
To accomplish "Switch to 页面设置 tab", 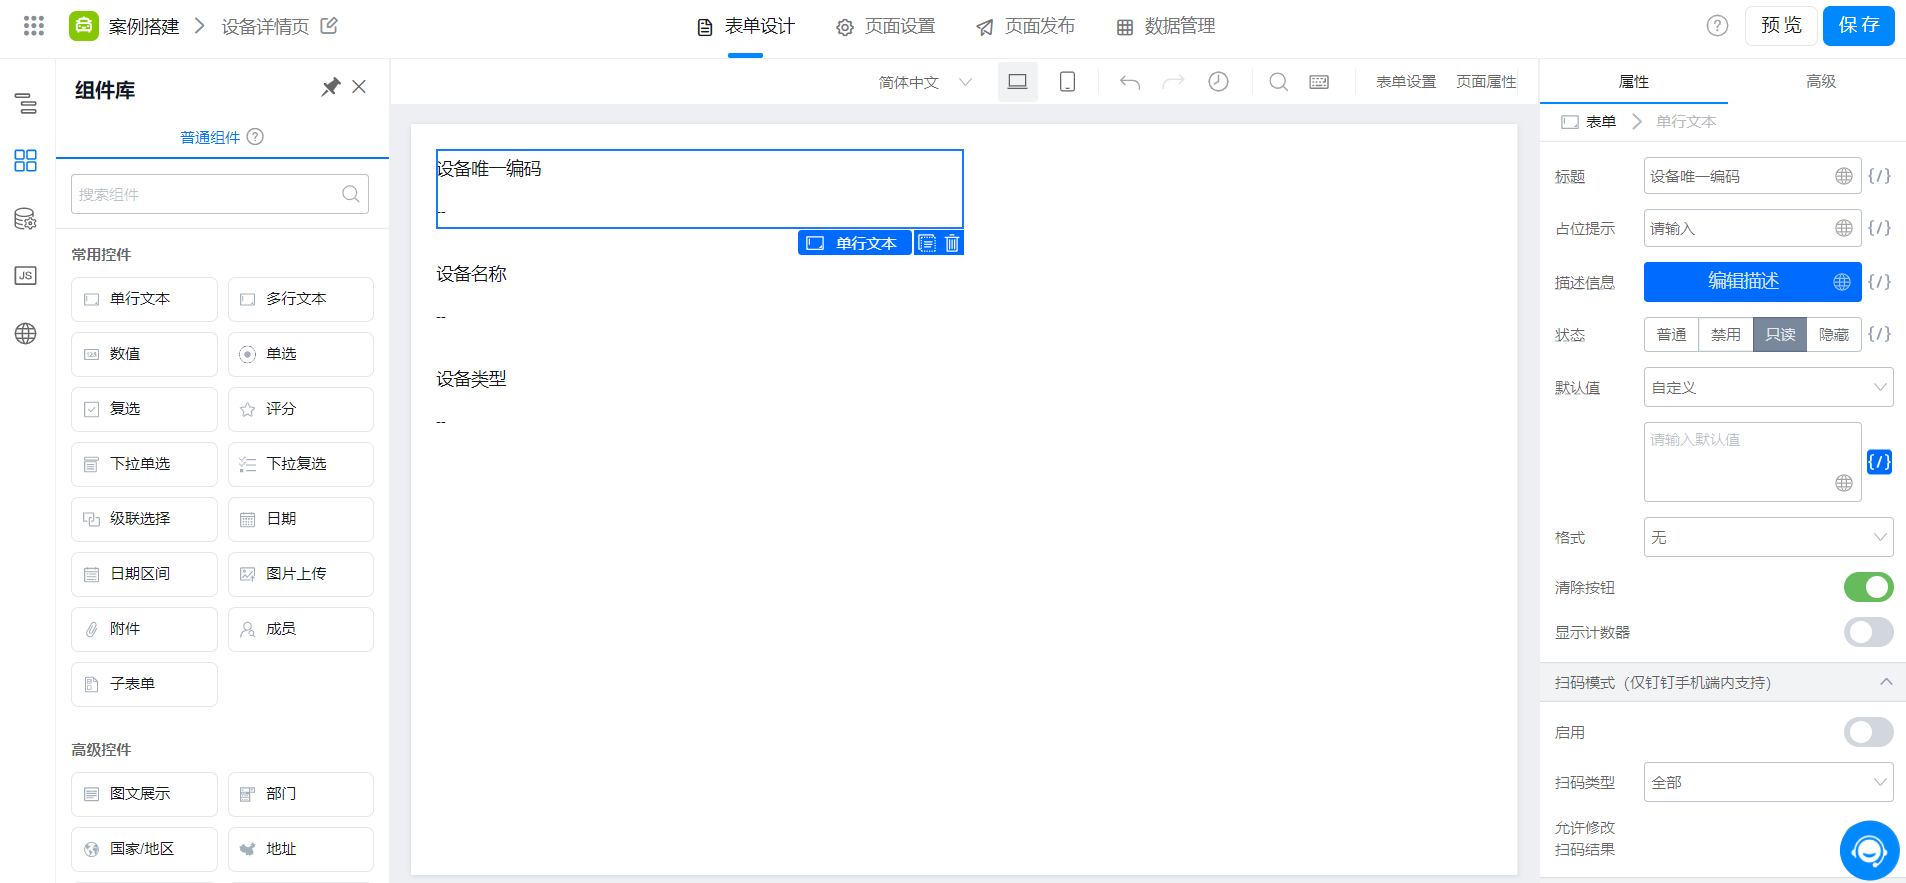I will 885,27.
